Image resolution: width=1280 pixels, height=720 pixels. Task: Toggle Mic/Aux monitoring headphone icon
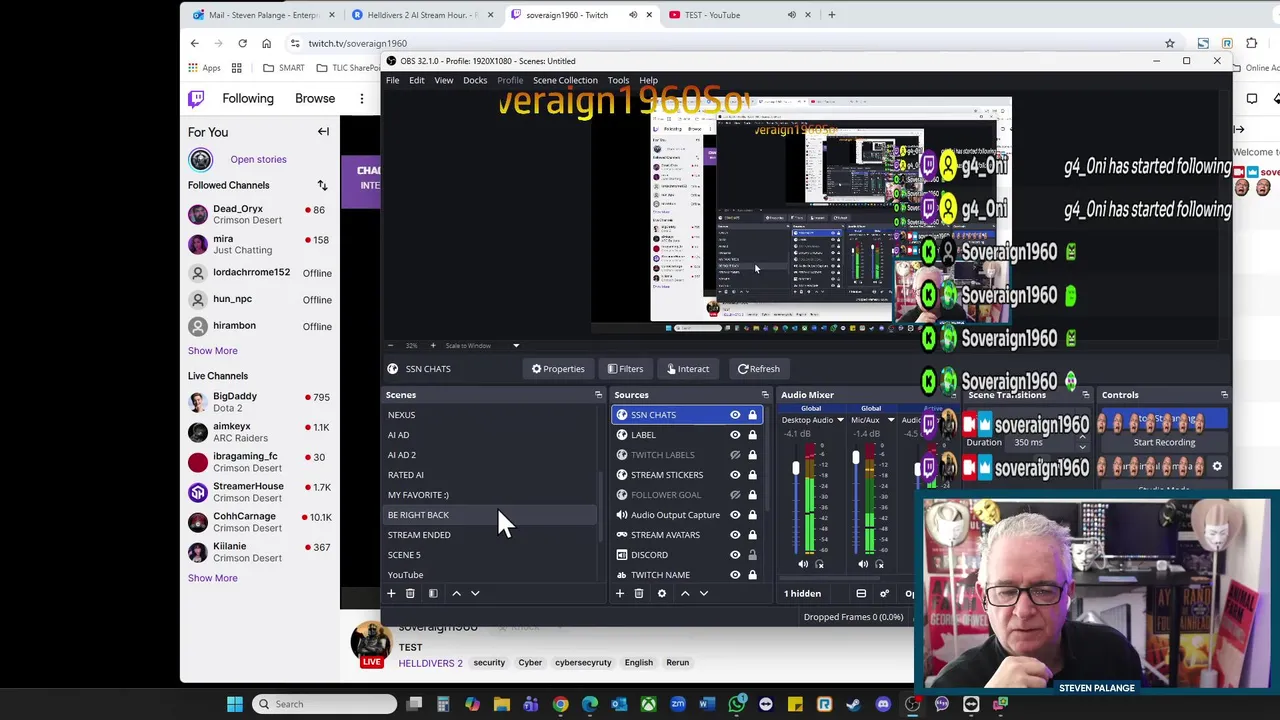879,564
